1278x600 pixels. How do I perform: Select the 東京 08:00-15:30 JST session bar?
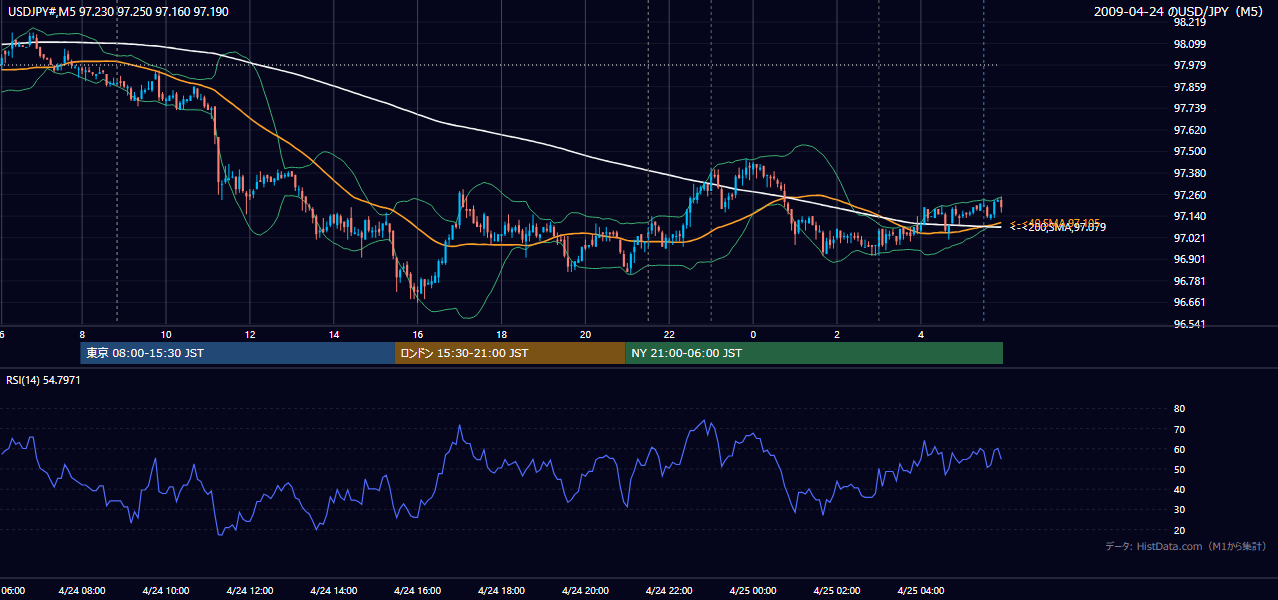238,353
